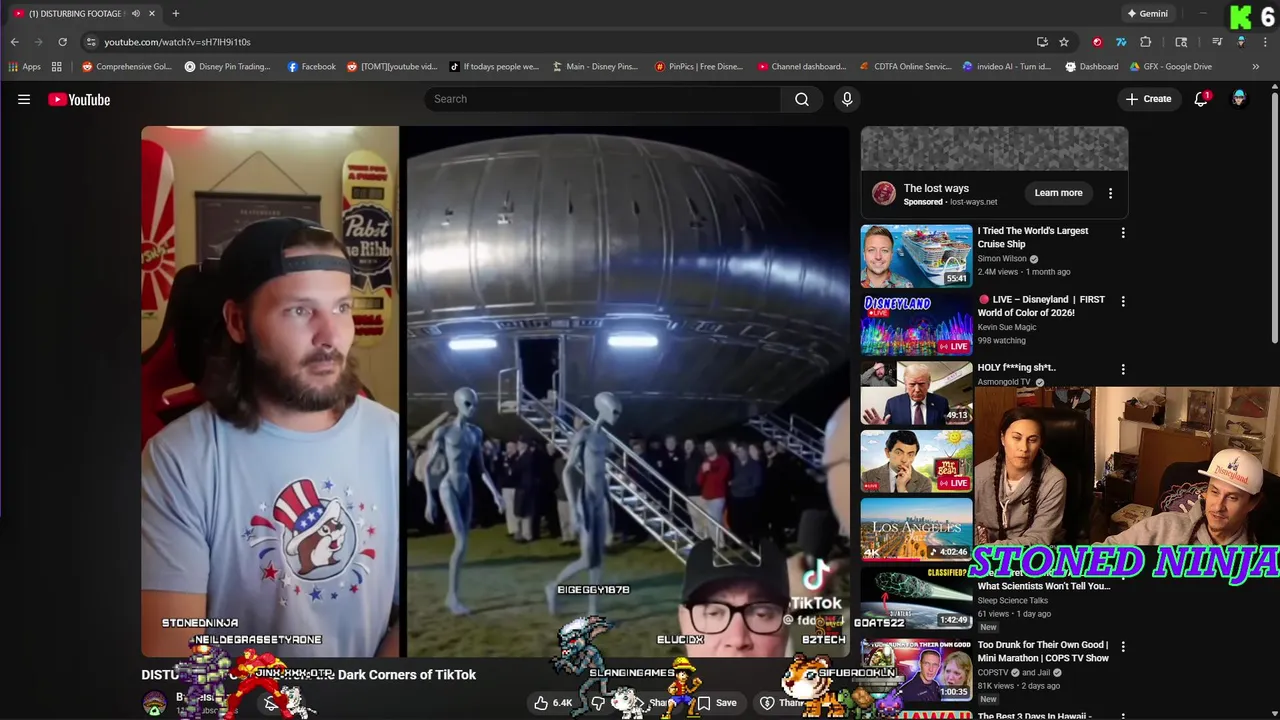Open the CDTFA Online Servic... bookmark
The width and height of the screenshot is (1280, 720).
pos(906,67)
